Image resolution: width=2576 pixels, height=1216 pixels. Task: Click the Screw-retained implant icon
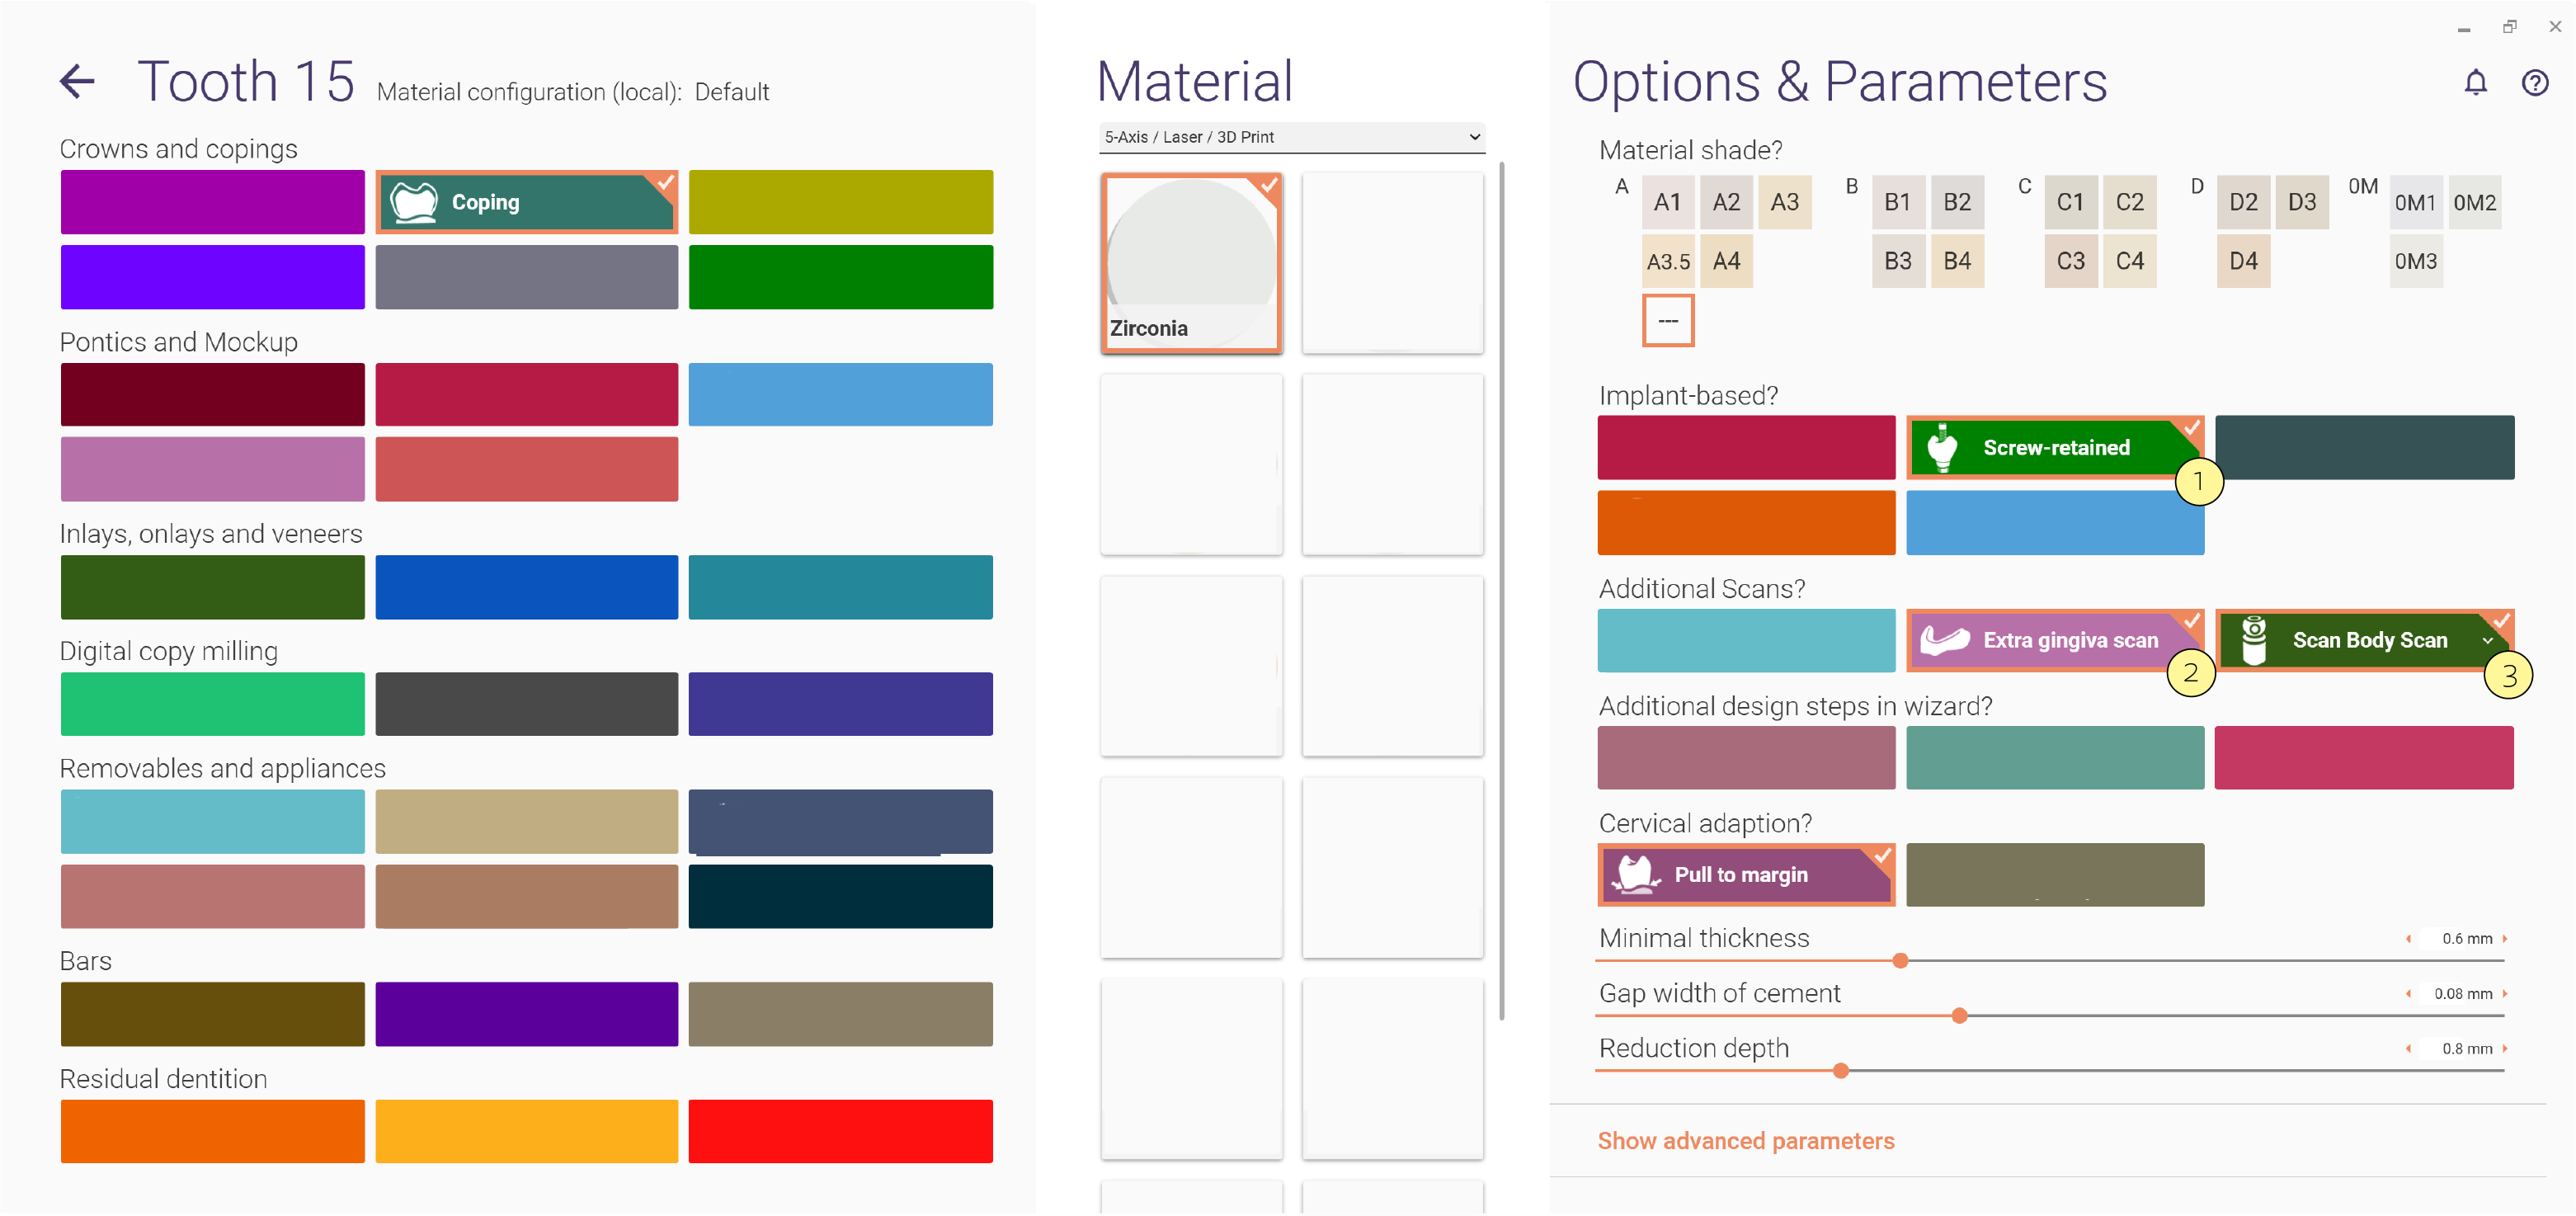[1941, 447]
